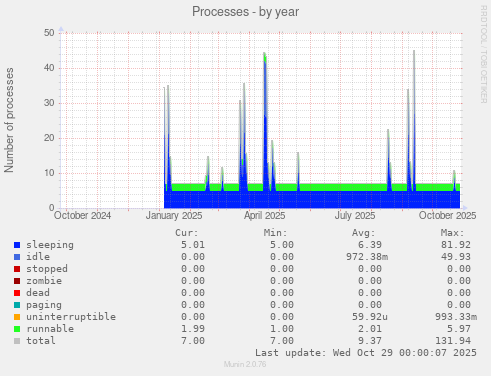Click the idle legend color swatch
Screen dimensions: 491x376
pos(17,257)
